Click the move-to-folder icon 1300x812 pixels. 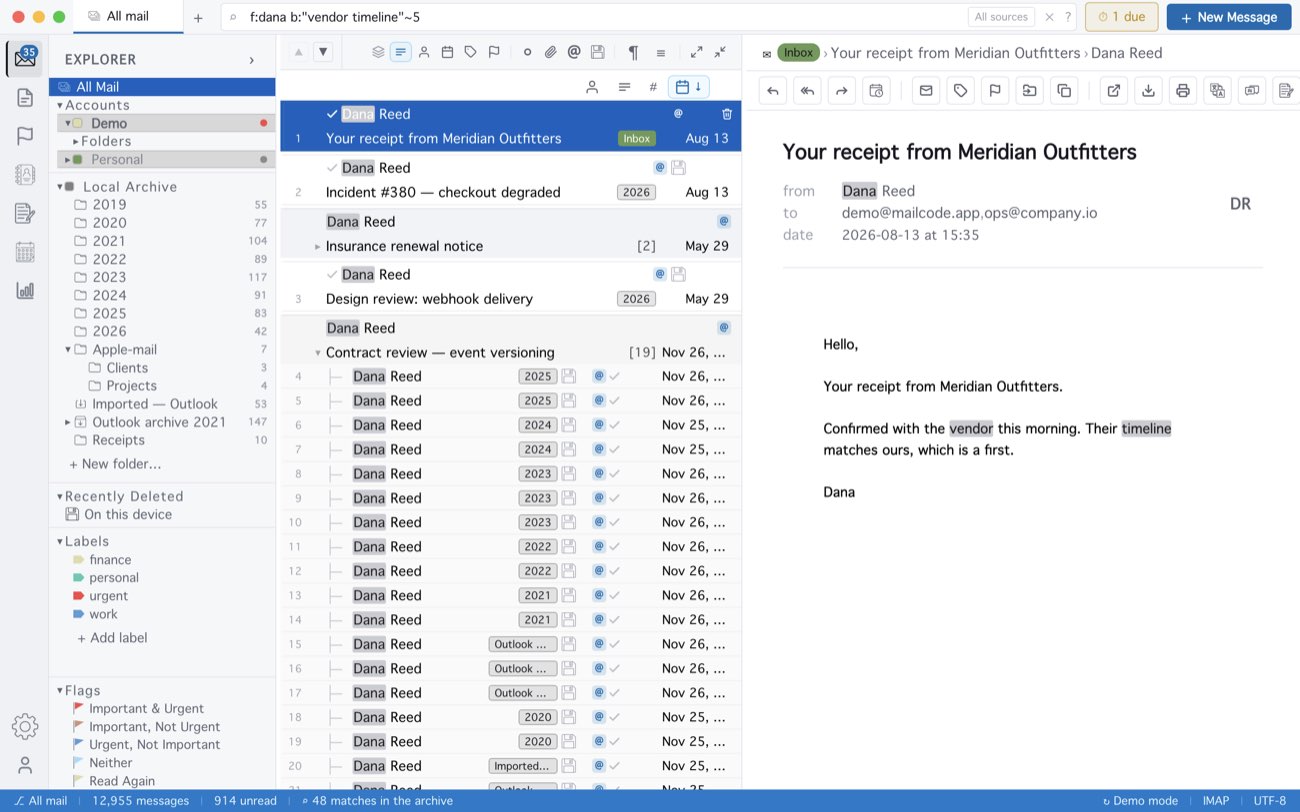click(x=1029, y=91)
